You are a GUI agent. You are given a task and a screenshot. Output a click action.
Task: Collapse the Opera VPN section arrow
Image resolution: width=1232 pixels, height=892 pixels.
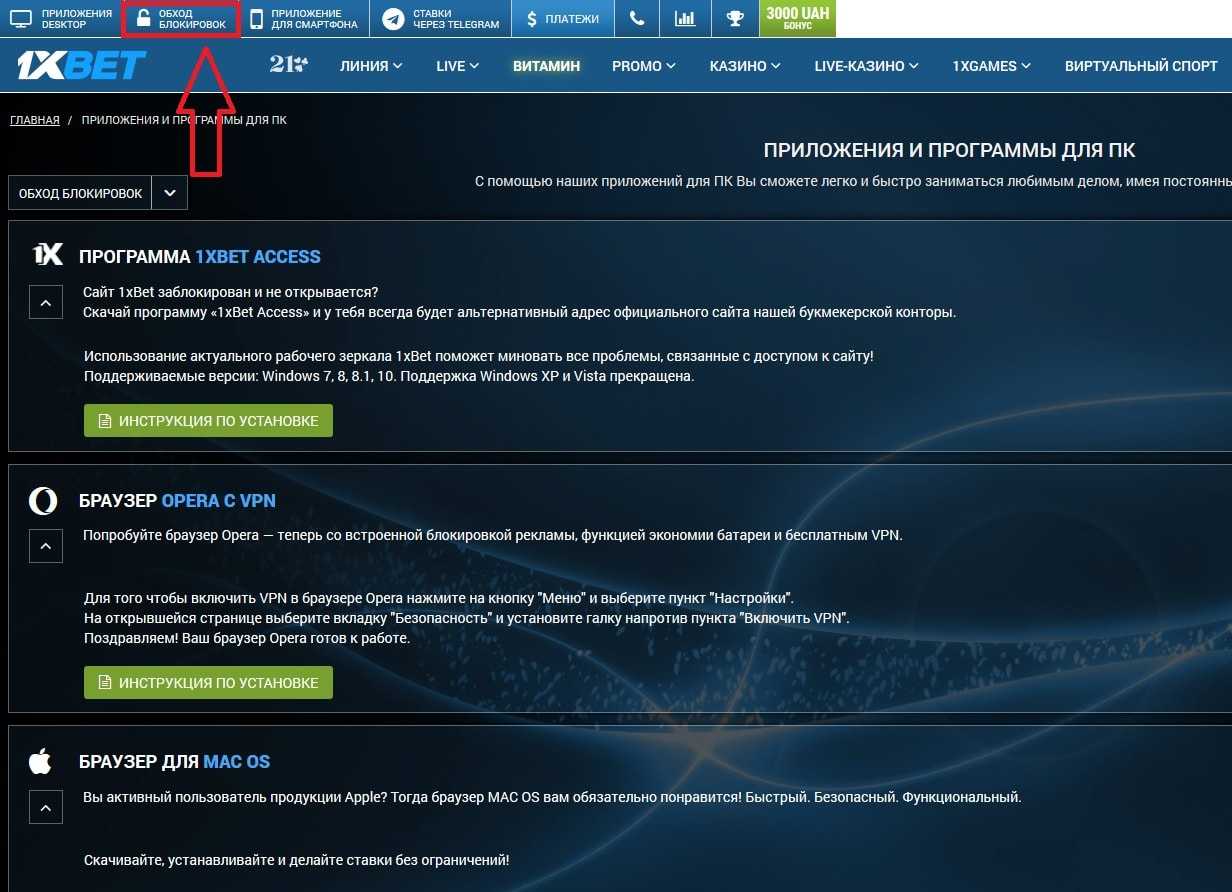[46, 546]
